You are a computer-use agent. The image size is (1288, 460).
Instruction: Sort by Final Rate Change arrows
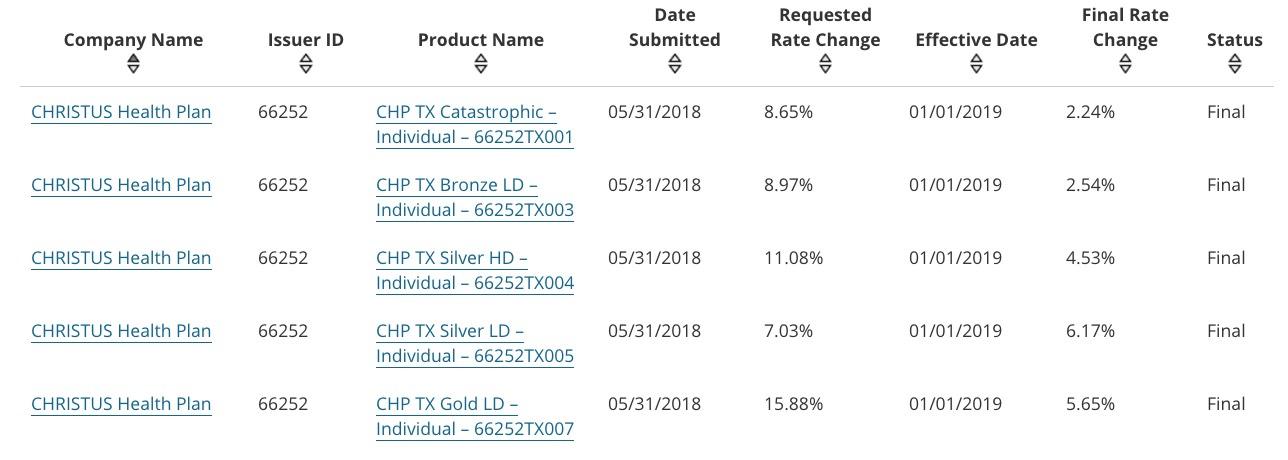point(1125,64)
